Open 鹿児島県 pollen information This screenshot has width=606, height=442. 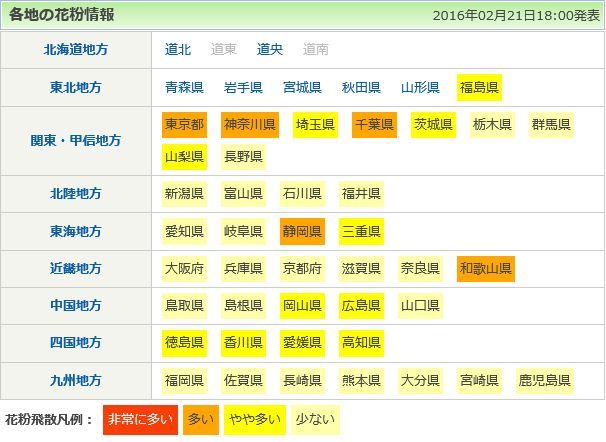(x=545, y=381)
